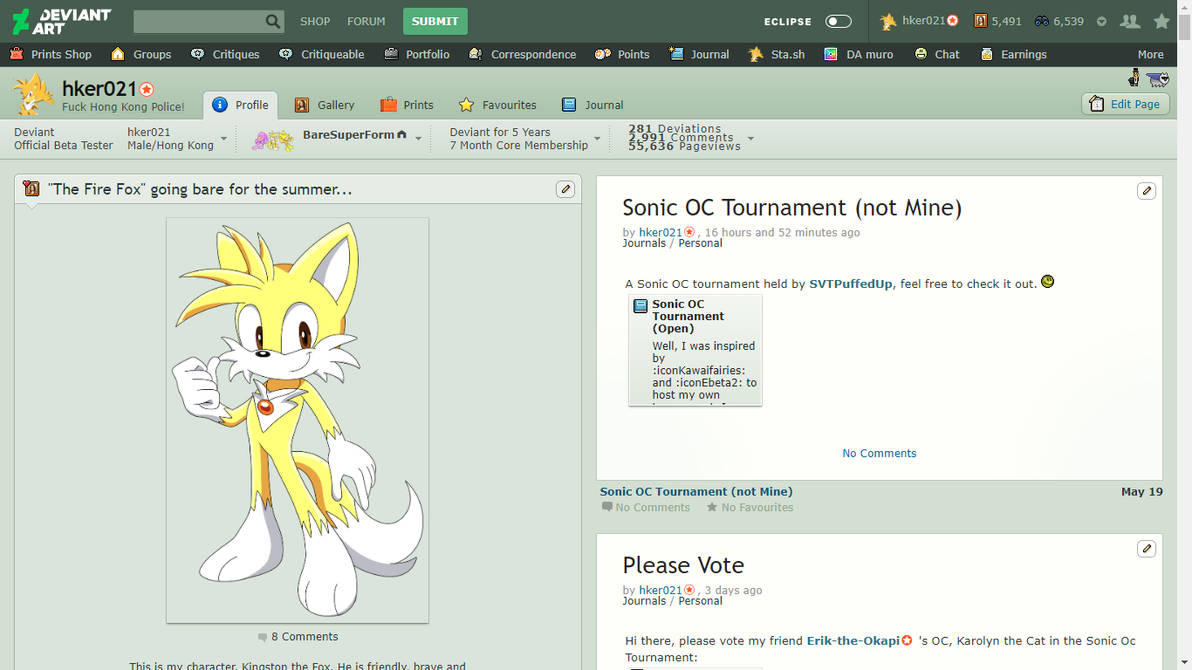The width and height of the screenshot is (1192, 670).
Task: Open the Kingston the Fox artwork thumbnail
Action: [297, 421]
